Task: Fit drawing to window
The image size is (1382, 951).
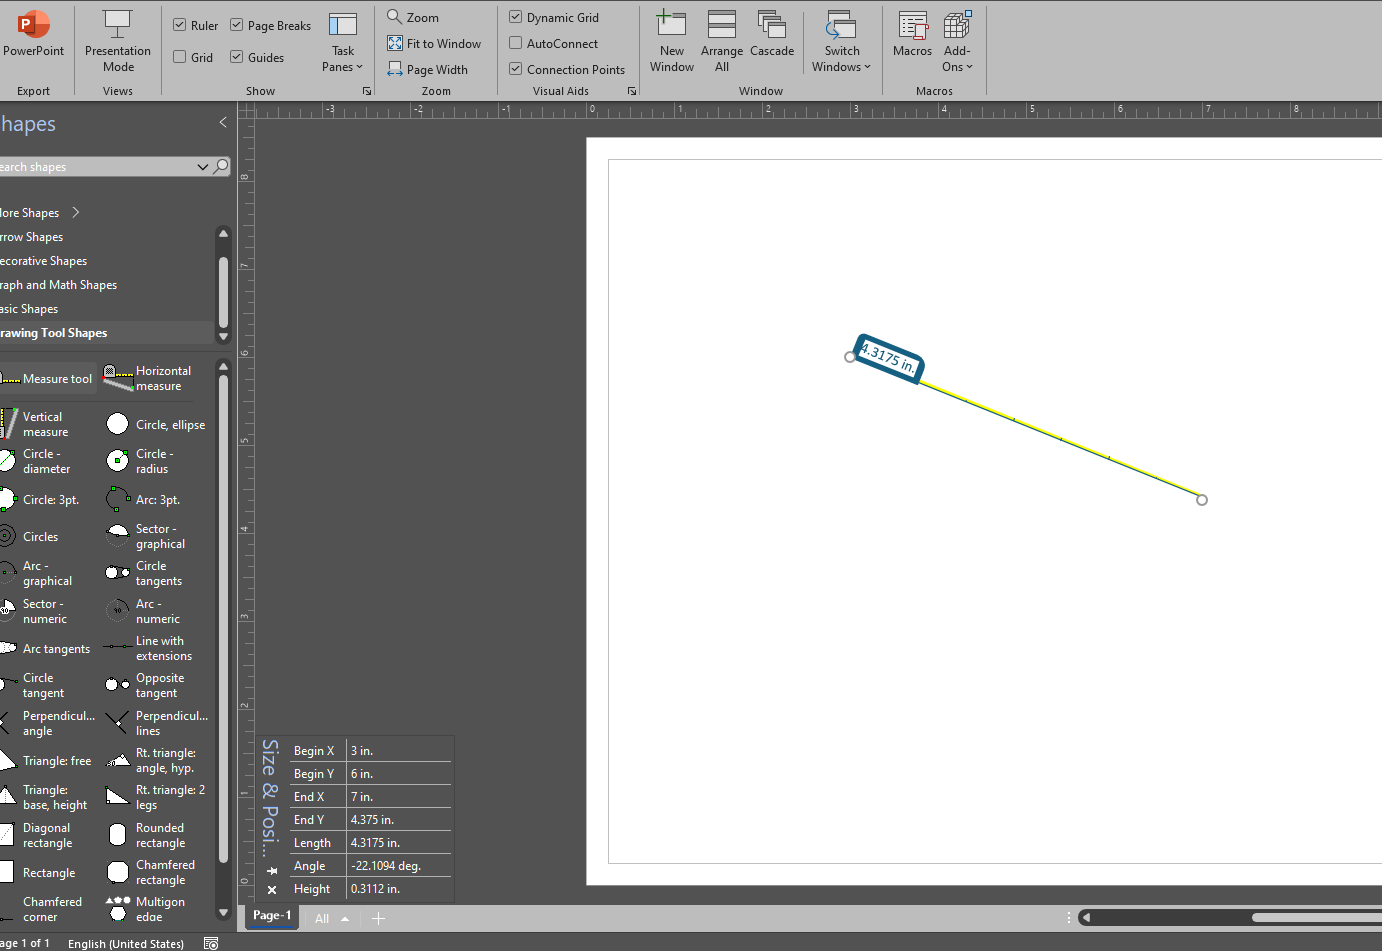Action: tap(434, 43)
